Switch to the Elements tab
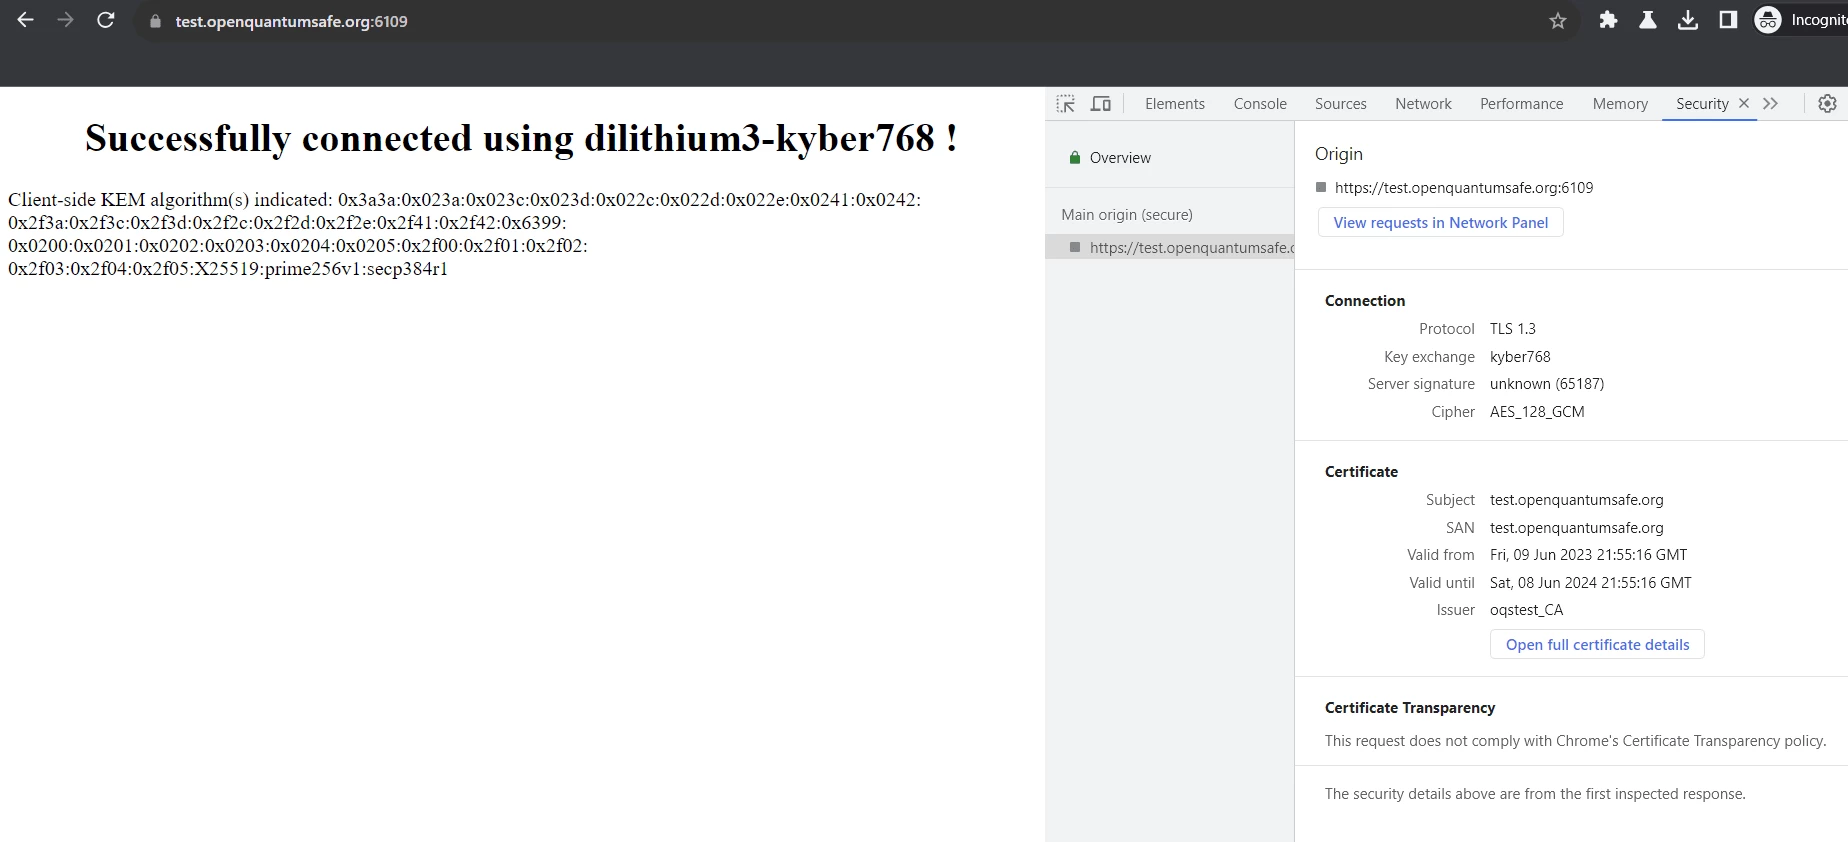 tap(1175, 104)
